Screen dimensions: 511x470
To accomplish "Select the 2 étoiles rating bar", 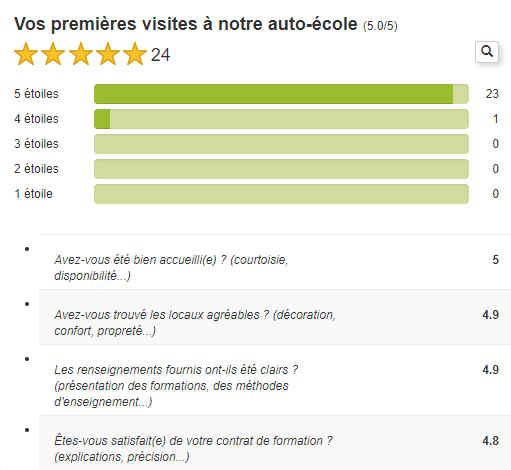I will [x=281, y=169].
